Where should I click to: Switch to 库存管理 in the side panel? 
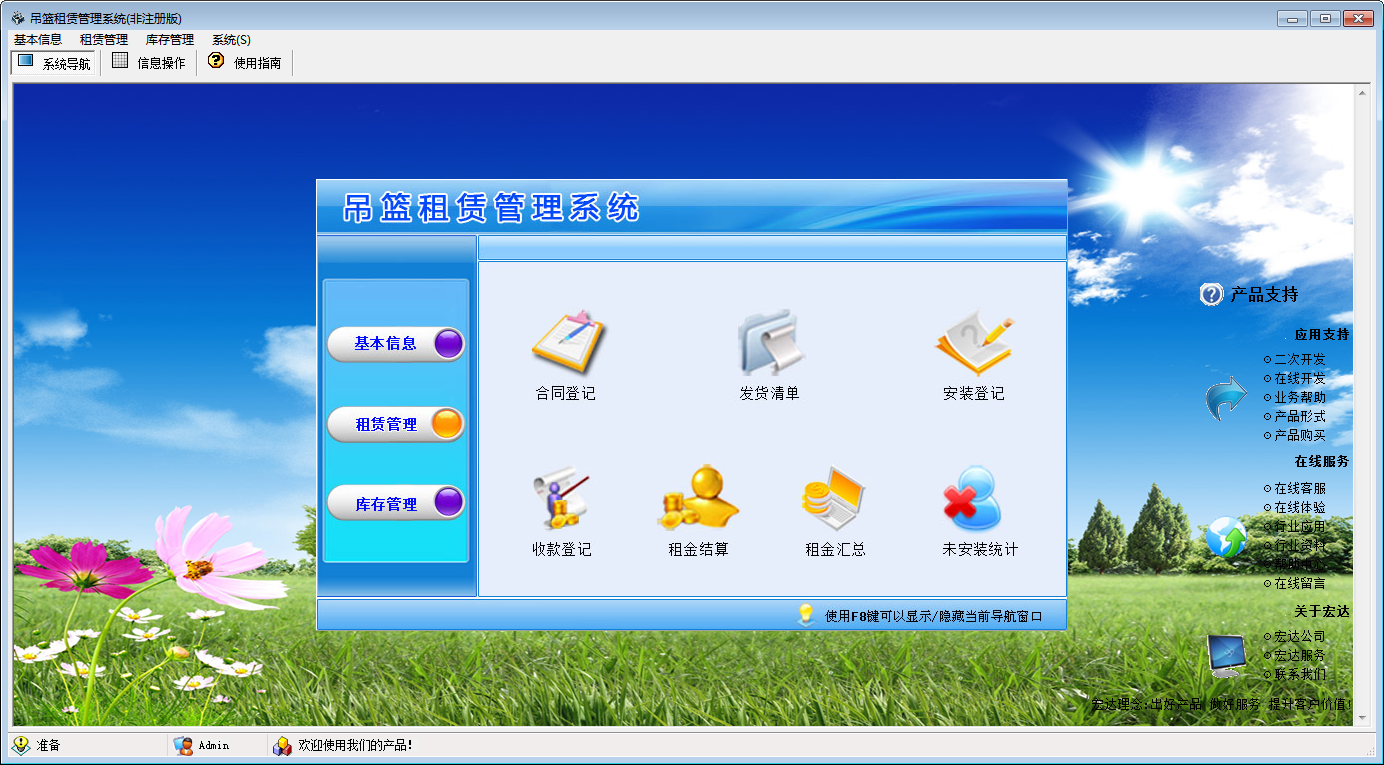[396, 504]
